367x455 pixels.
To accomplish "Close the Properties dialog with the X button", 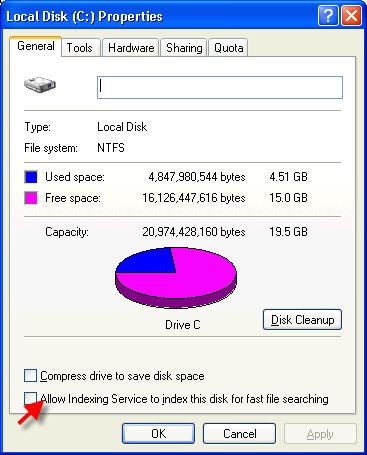I will (351, 16).
